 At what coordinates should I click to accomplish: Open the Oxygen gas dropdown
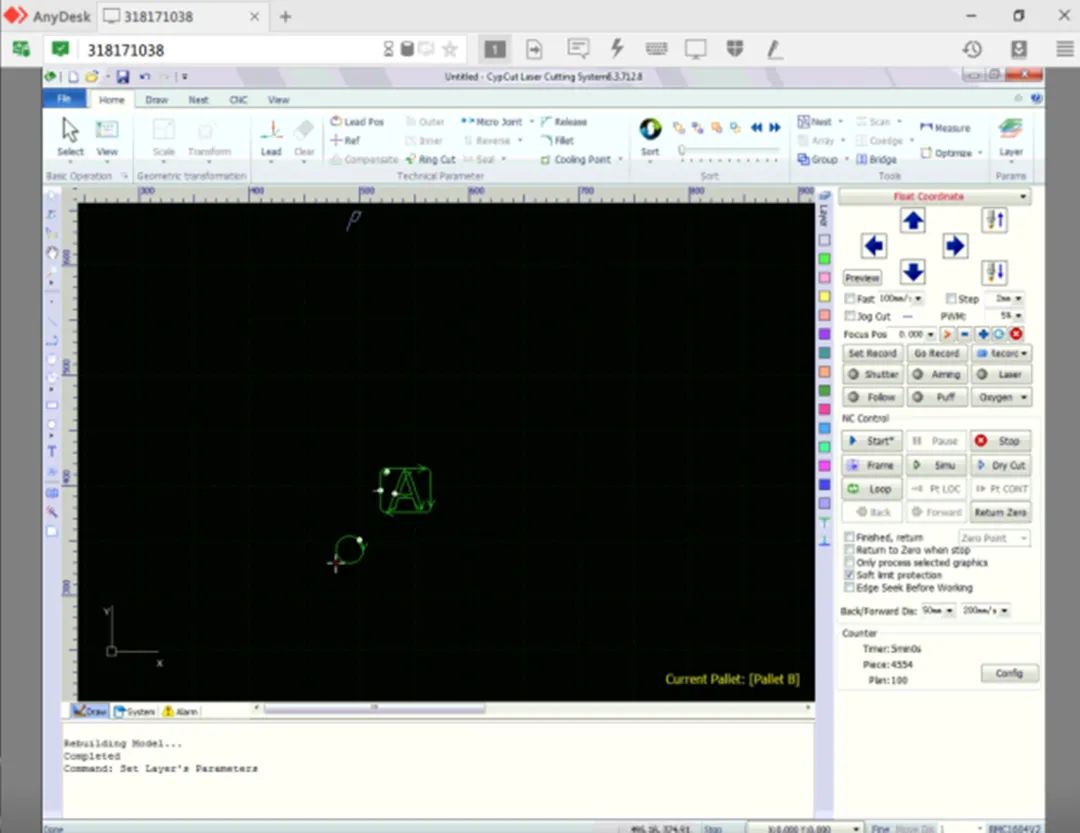click(1024, 398)
